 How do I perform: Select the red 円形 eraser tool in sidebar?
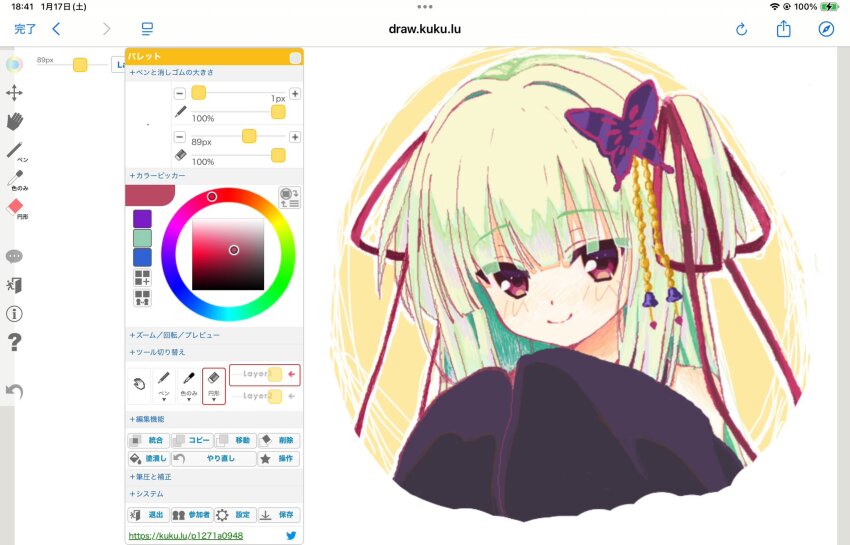(x=16, y=208)
